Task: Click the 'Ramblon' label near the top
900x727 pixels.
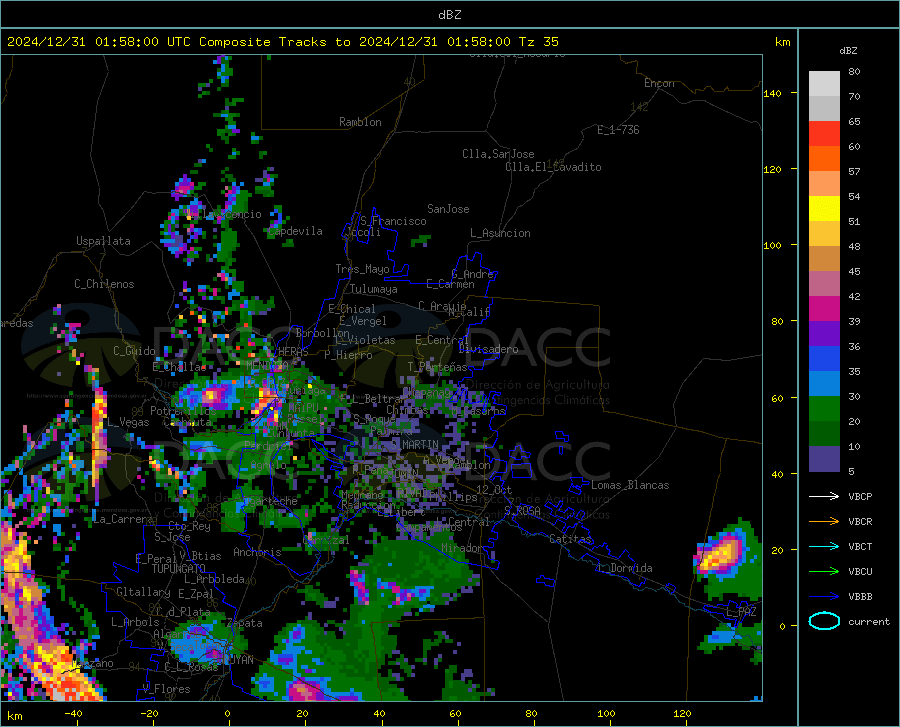Action: 360,122
